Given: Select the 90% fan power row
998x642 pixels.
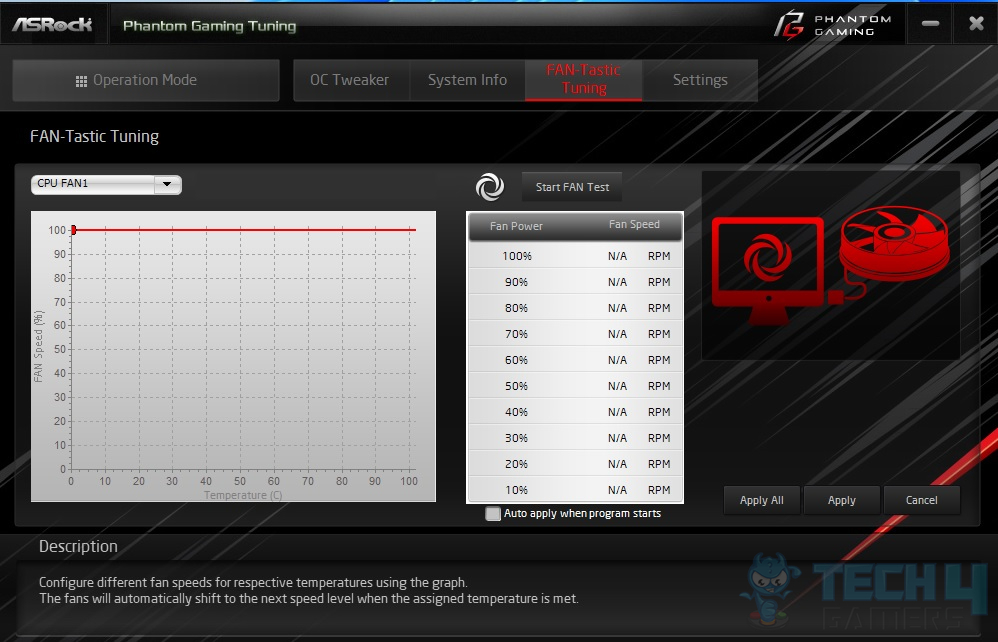Looking at the screenshot, I should click(575, 282).
